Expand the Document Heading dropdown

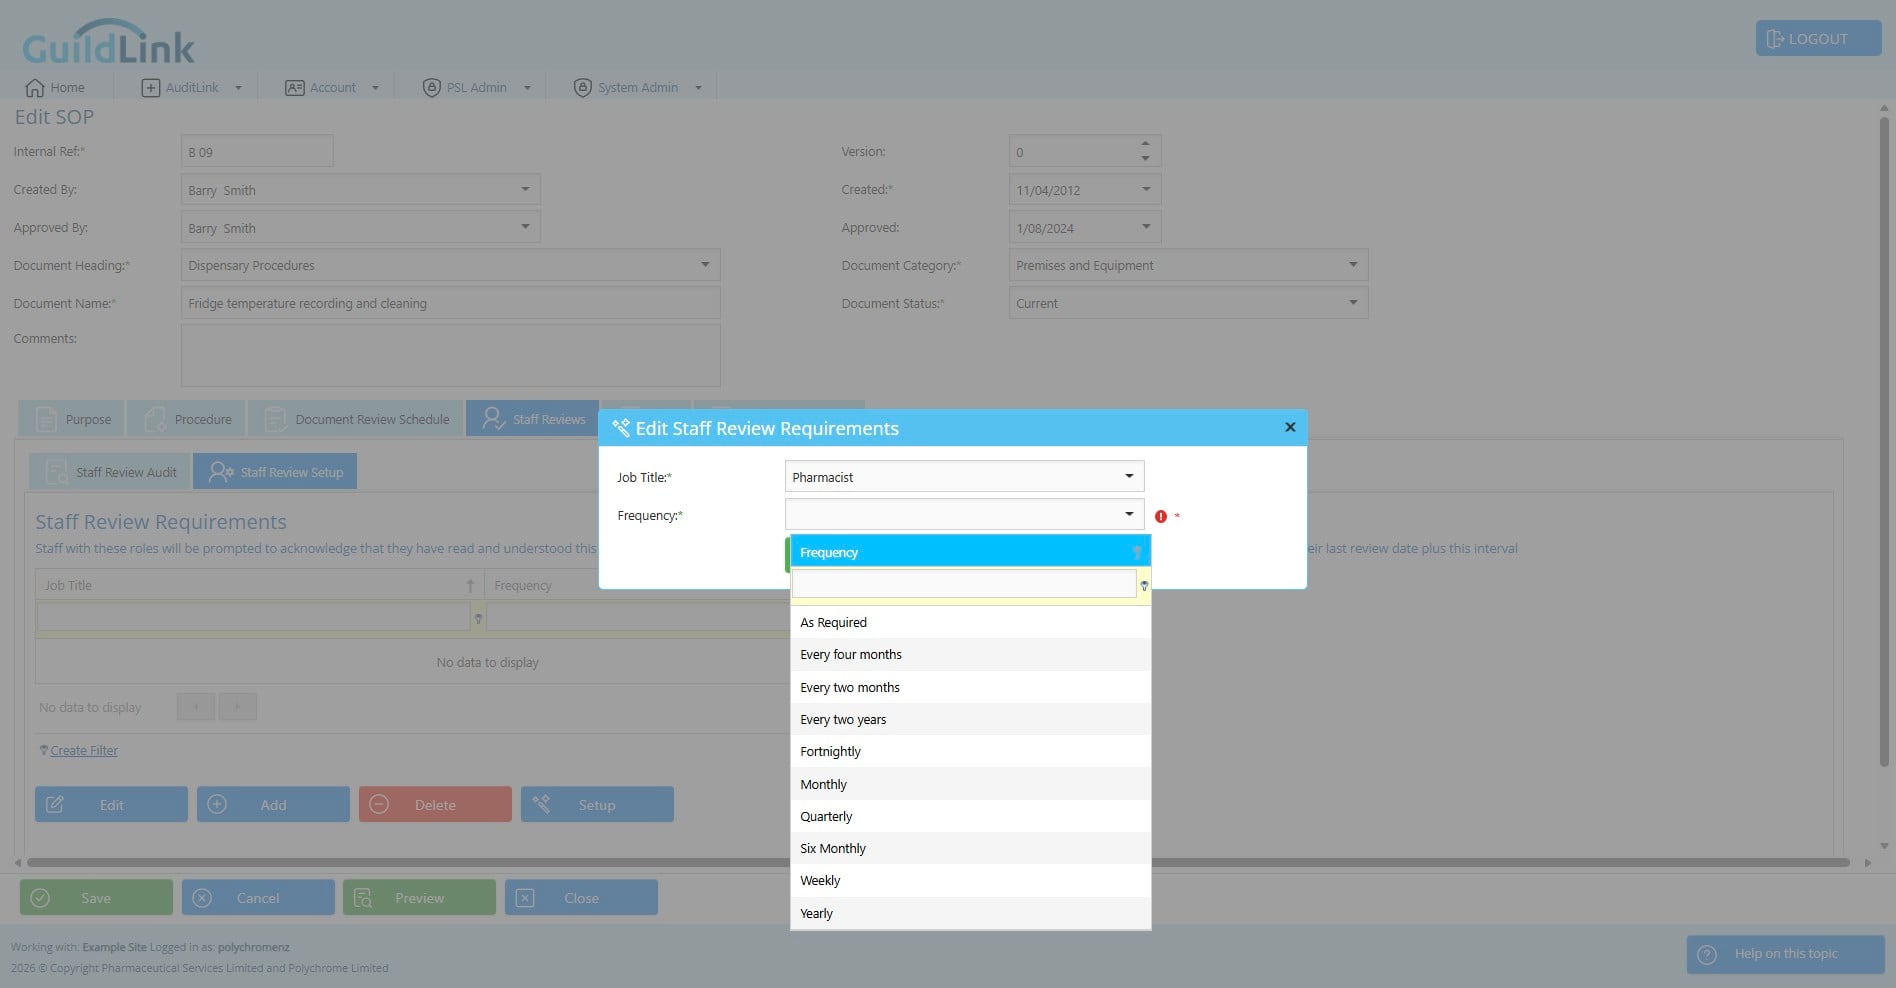click(x=705, y=265)
